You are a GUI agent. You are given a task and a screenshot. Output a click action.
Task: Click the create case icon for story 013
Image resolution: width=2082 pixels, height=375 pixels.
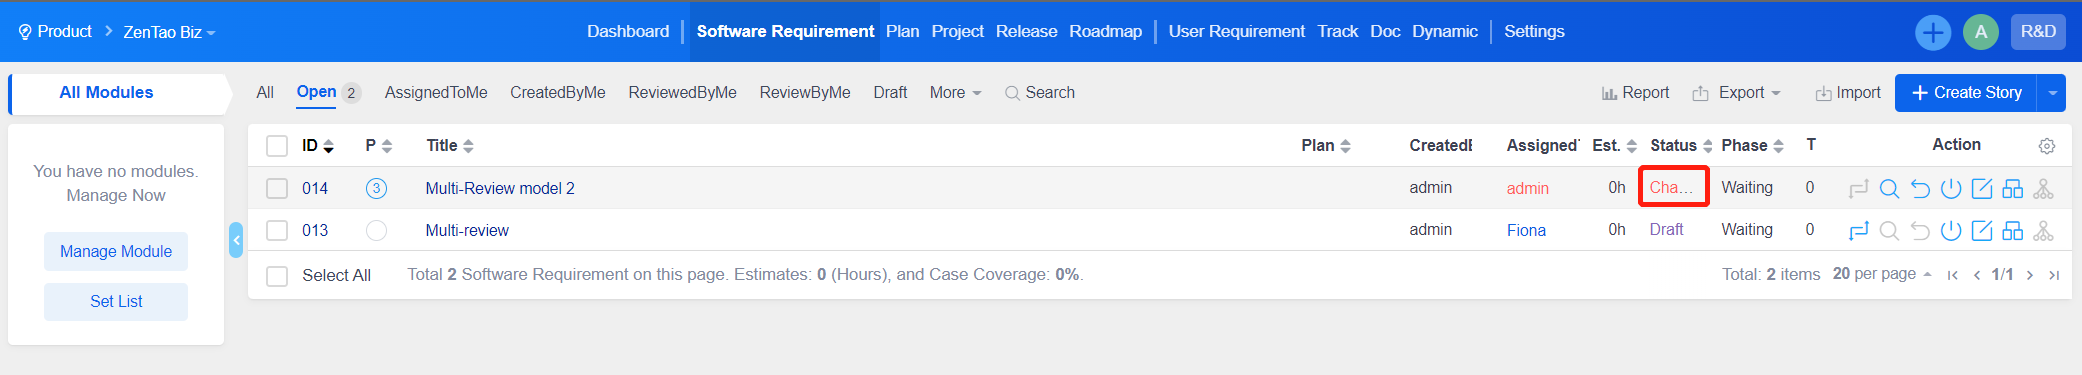point(2013,231)
